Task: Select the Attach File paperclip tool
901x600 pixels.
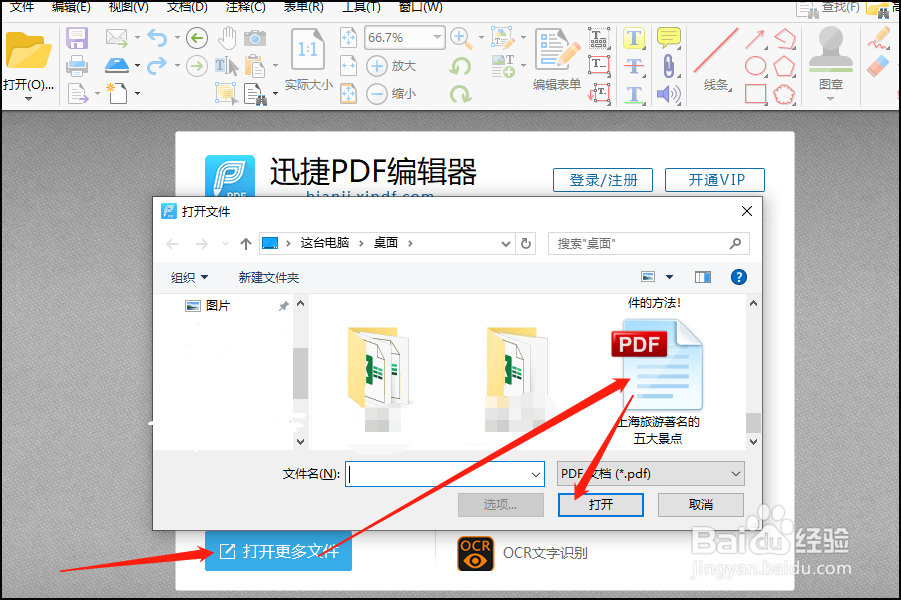Action: [668, 66]
